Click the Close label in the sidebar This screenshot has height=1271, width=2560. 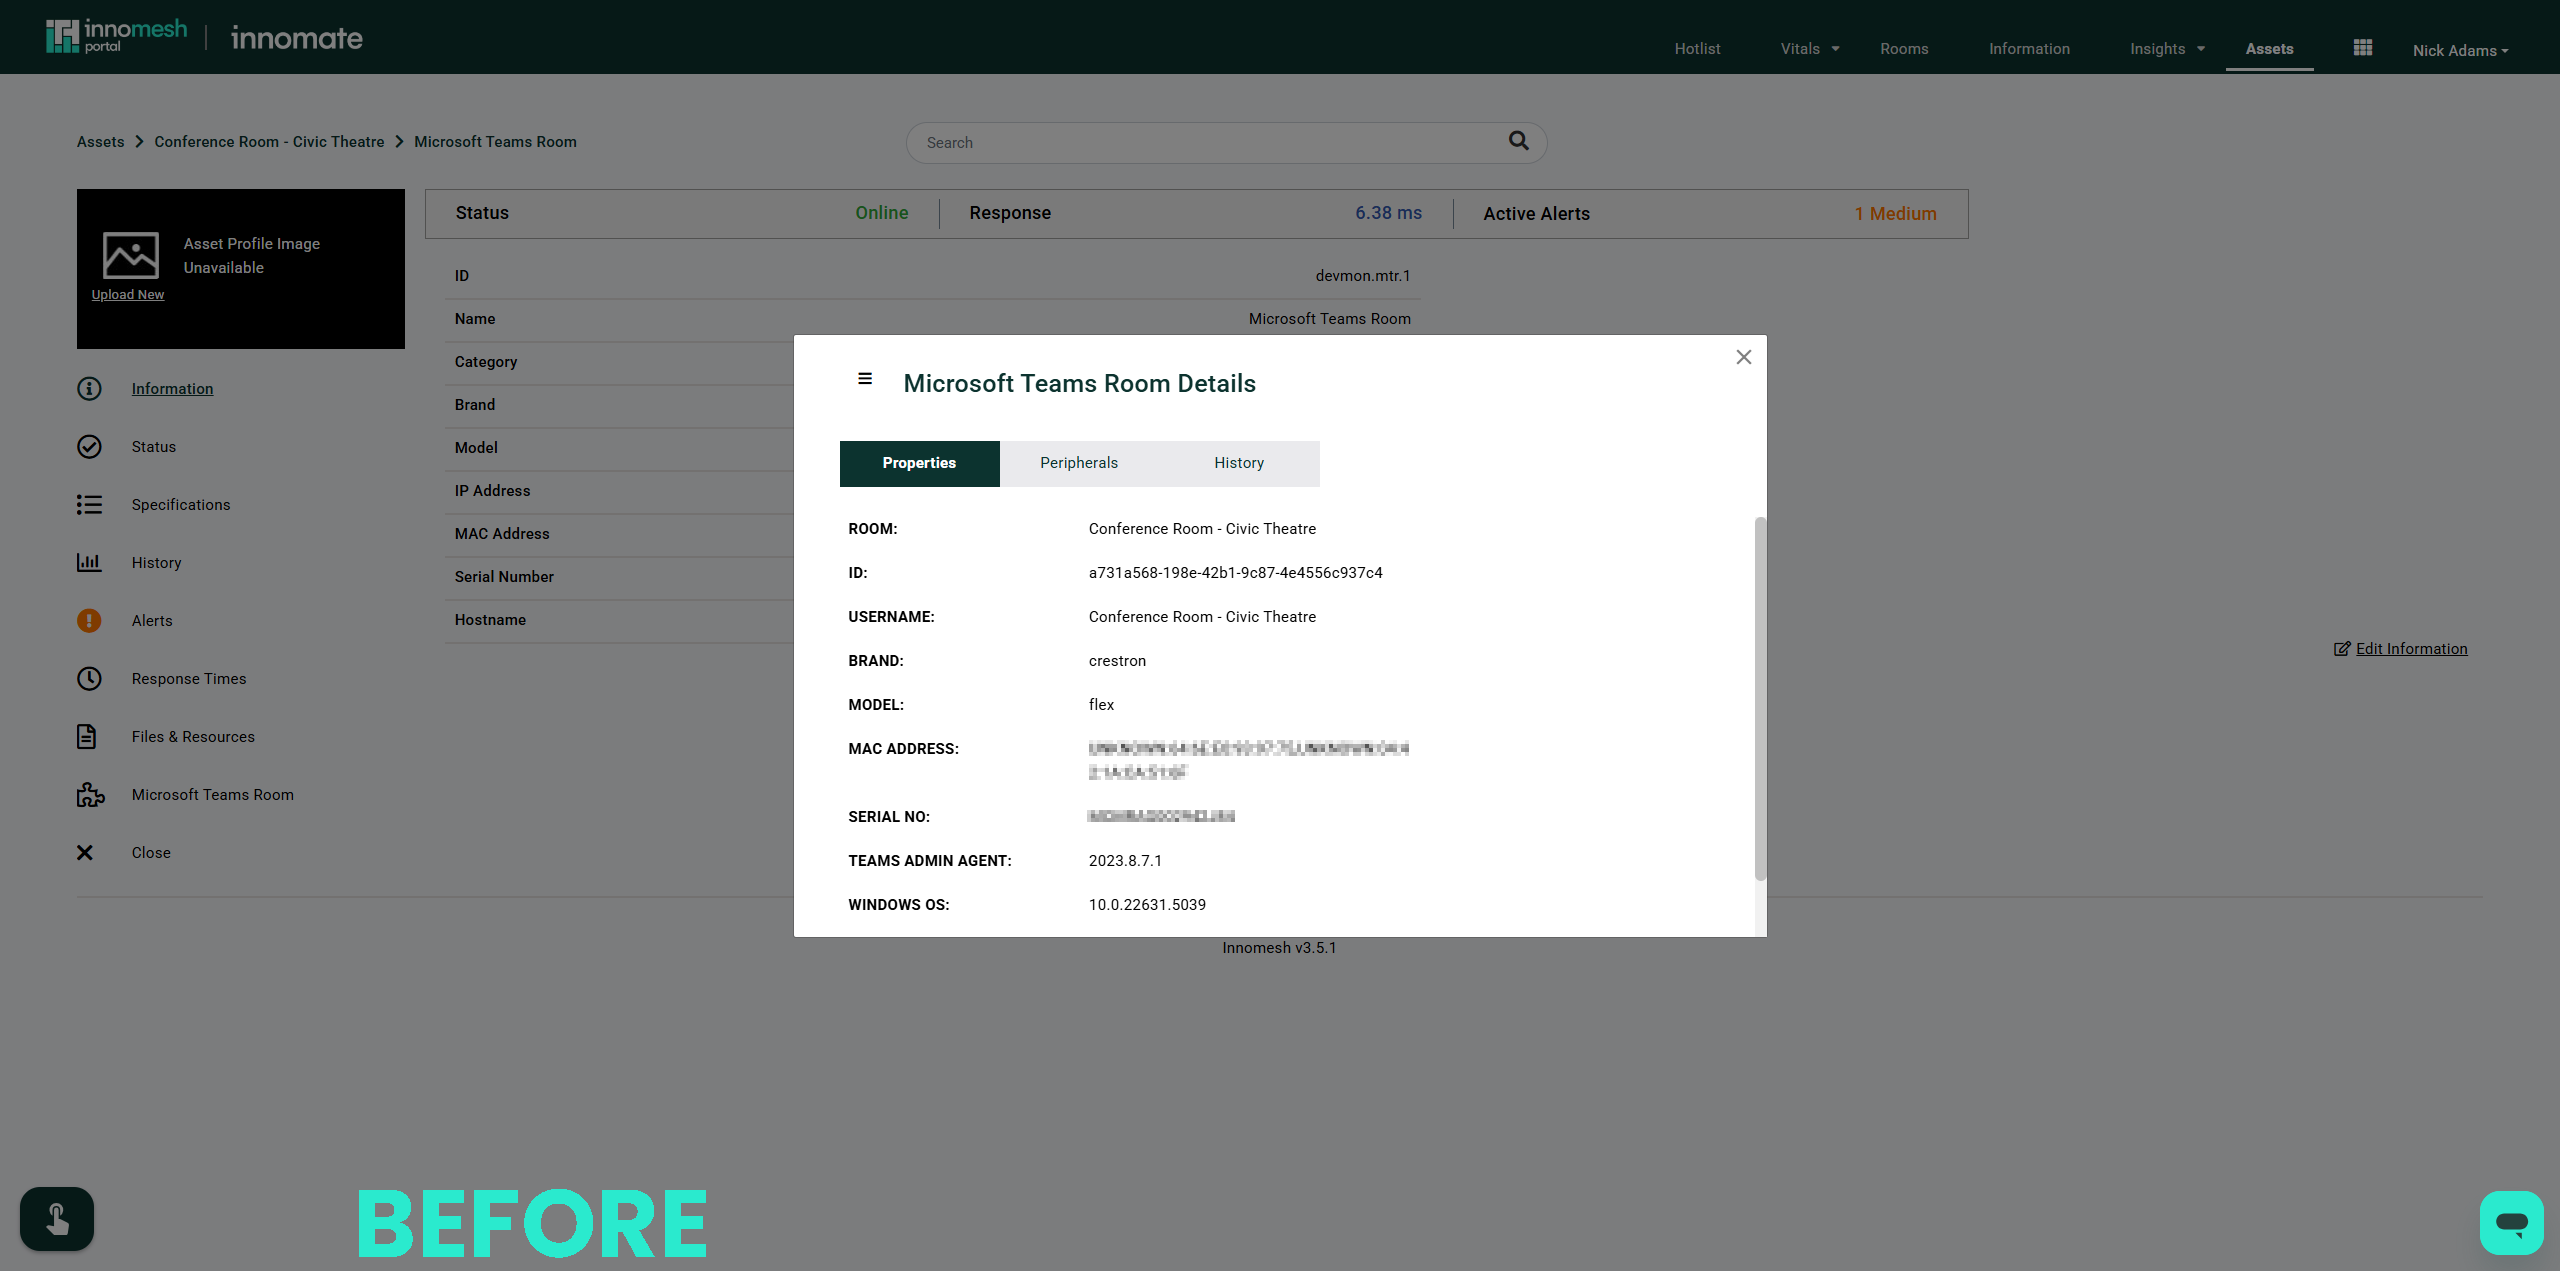151,853
